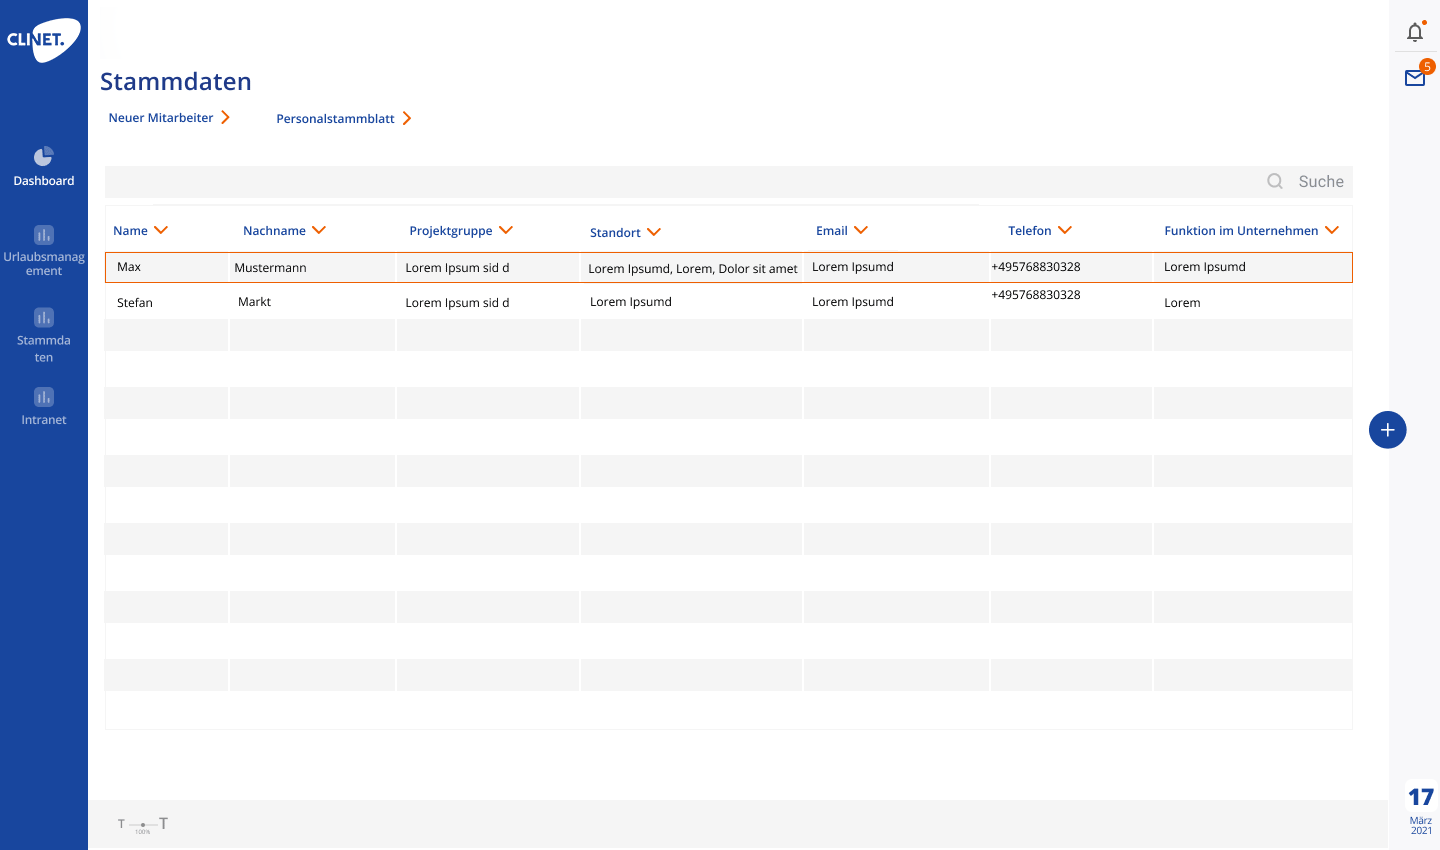Image resolution: width=1440 pixels, height=850 pixels.
Task: Expand Funktion im Unternehmen dropdown
Action: [1332, 230]
